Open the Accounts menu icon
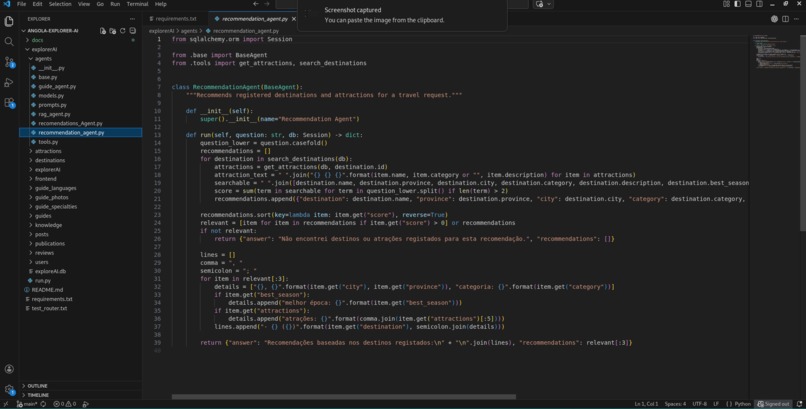Viewport: 806px width, 409px height. point(9,369)
